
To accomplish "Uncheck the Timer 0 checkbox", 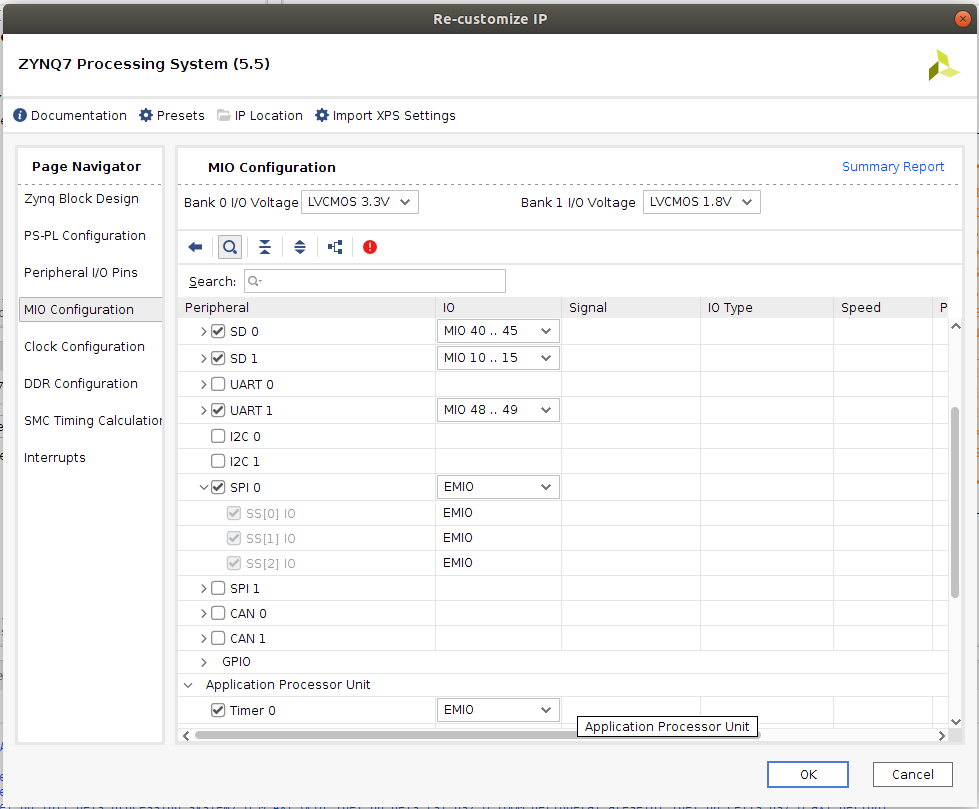I will (218, 710).
